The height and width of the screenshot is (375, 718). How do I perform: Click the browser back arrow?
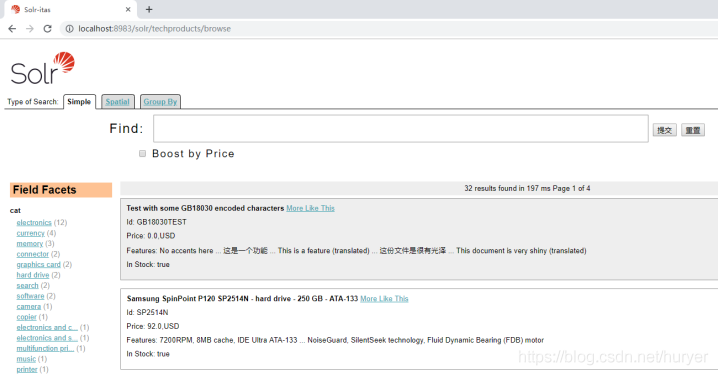click(12, 28)
